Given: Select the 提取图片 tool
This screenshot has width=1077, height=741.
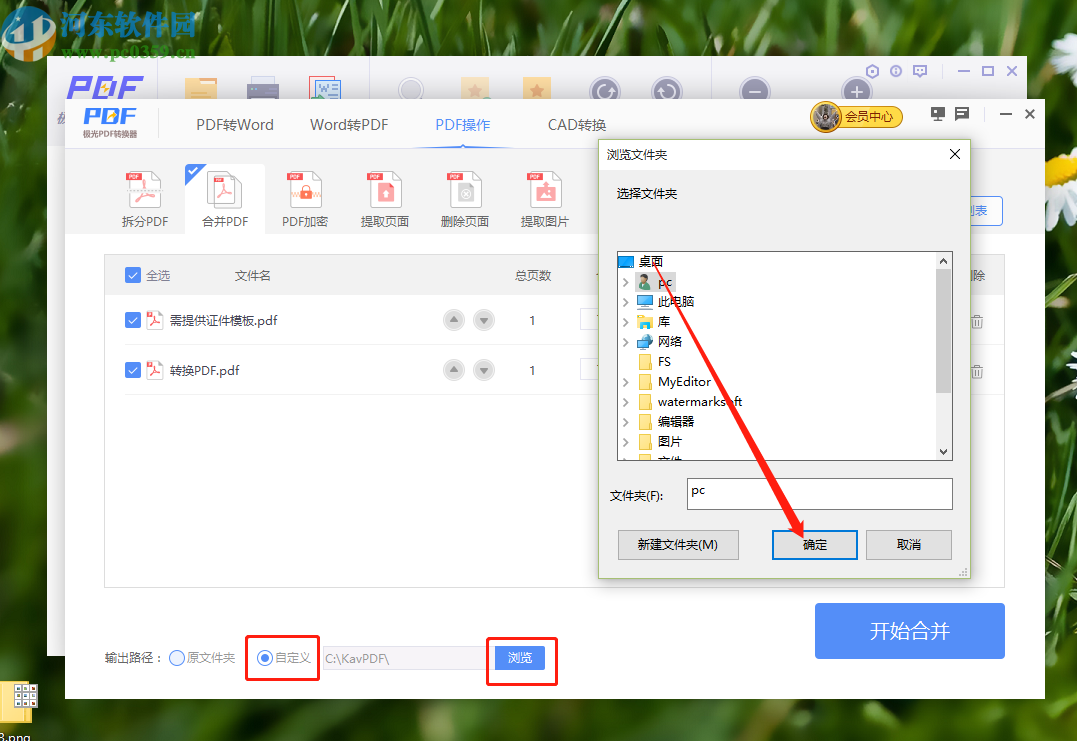Looking at the screenshot, I should coord(544,197).
